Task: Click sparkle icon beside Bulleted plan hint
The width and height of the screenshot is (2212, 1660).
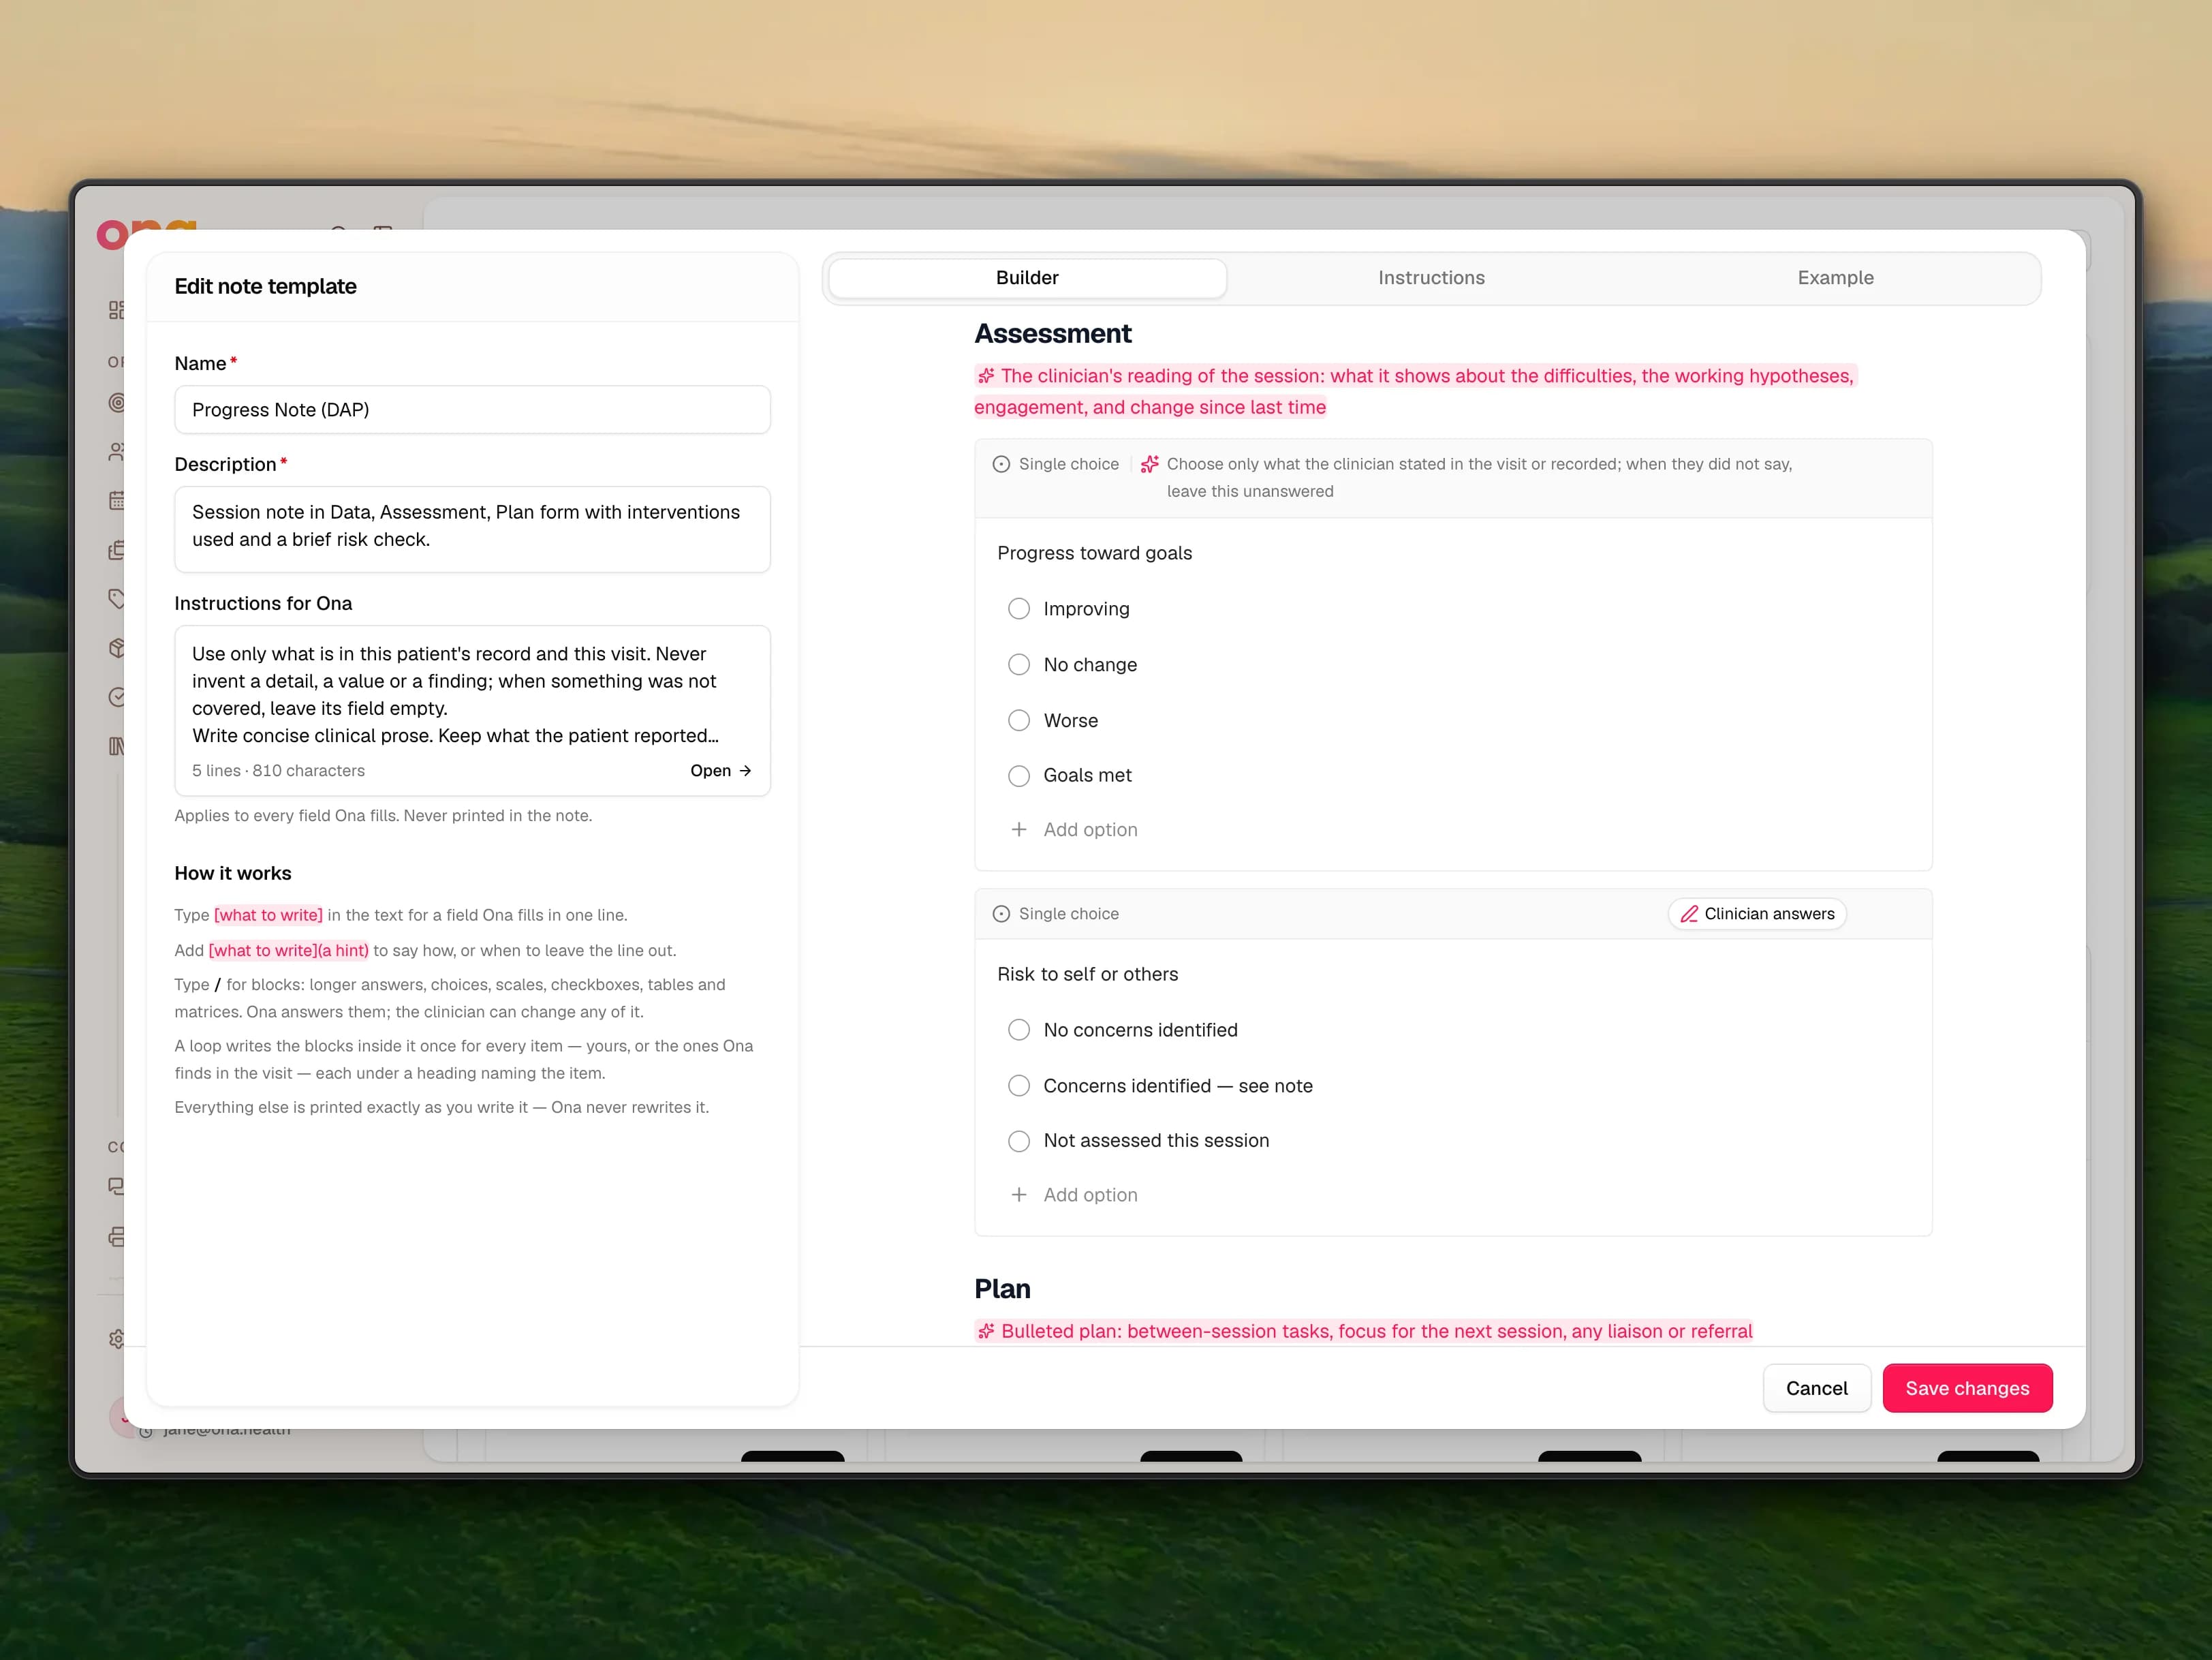Action: 986,1331
